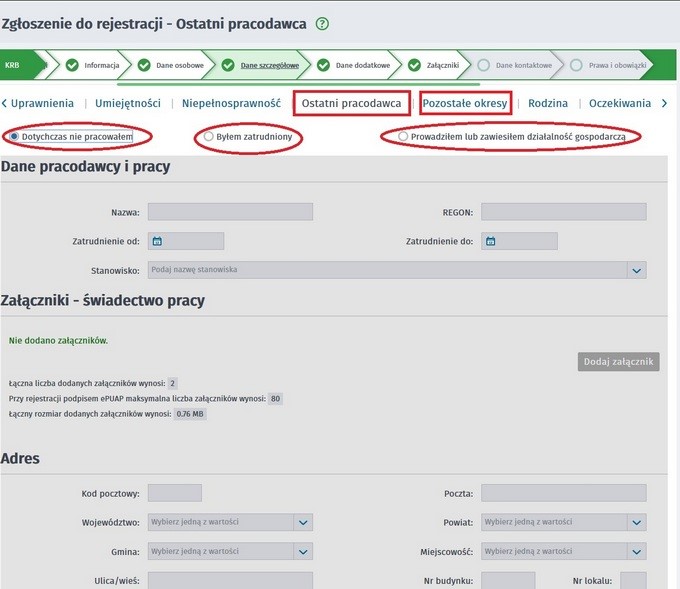The width and height of the screenshot is (680, 589).
Task: Switch to Pozostałe okresy tab
Action: point(465,103)
